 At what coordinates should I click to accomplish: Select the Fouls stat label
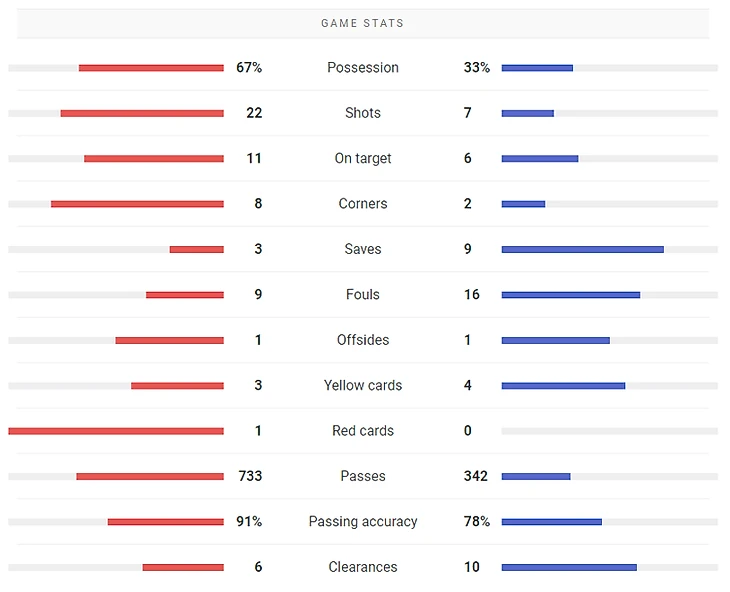click(x=363, y=294)
